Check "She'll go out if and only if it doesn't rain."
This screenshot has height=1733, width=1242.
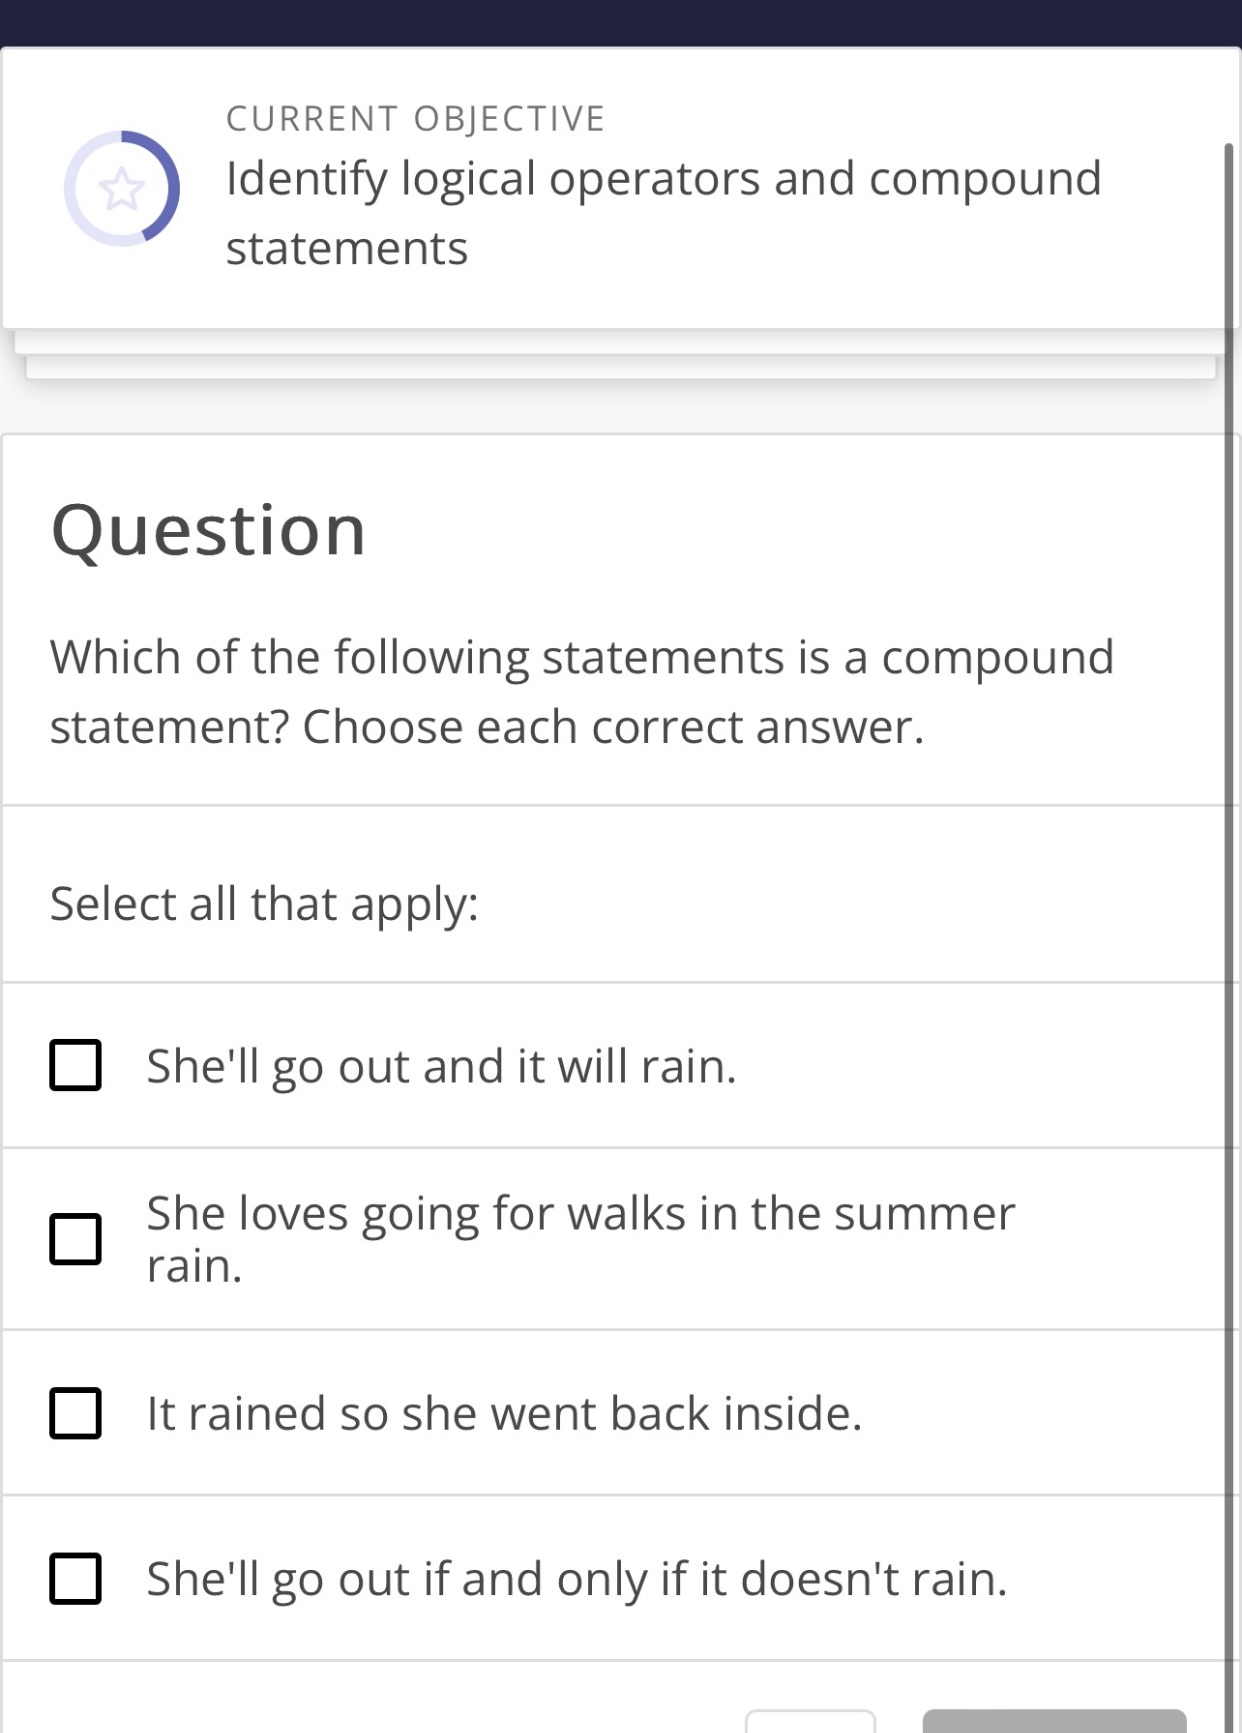pos(76,1580)
